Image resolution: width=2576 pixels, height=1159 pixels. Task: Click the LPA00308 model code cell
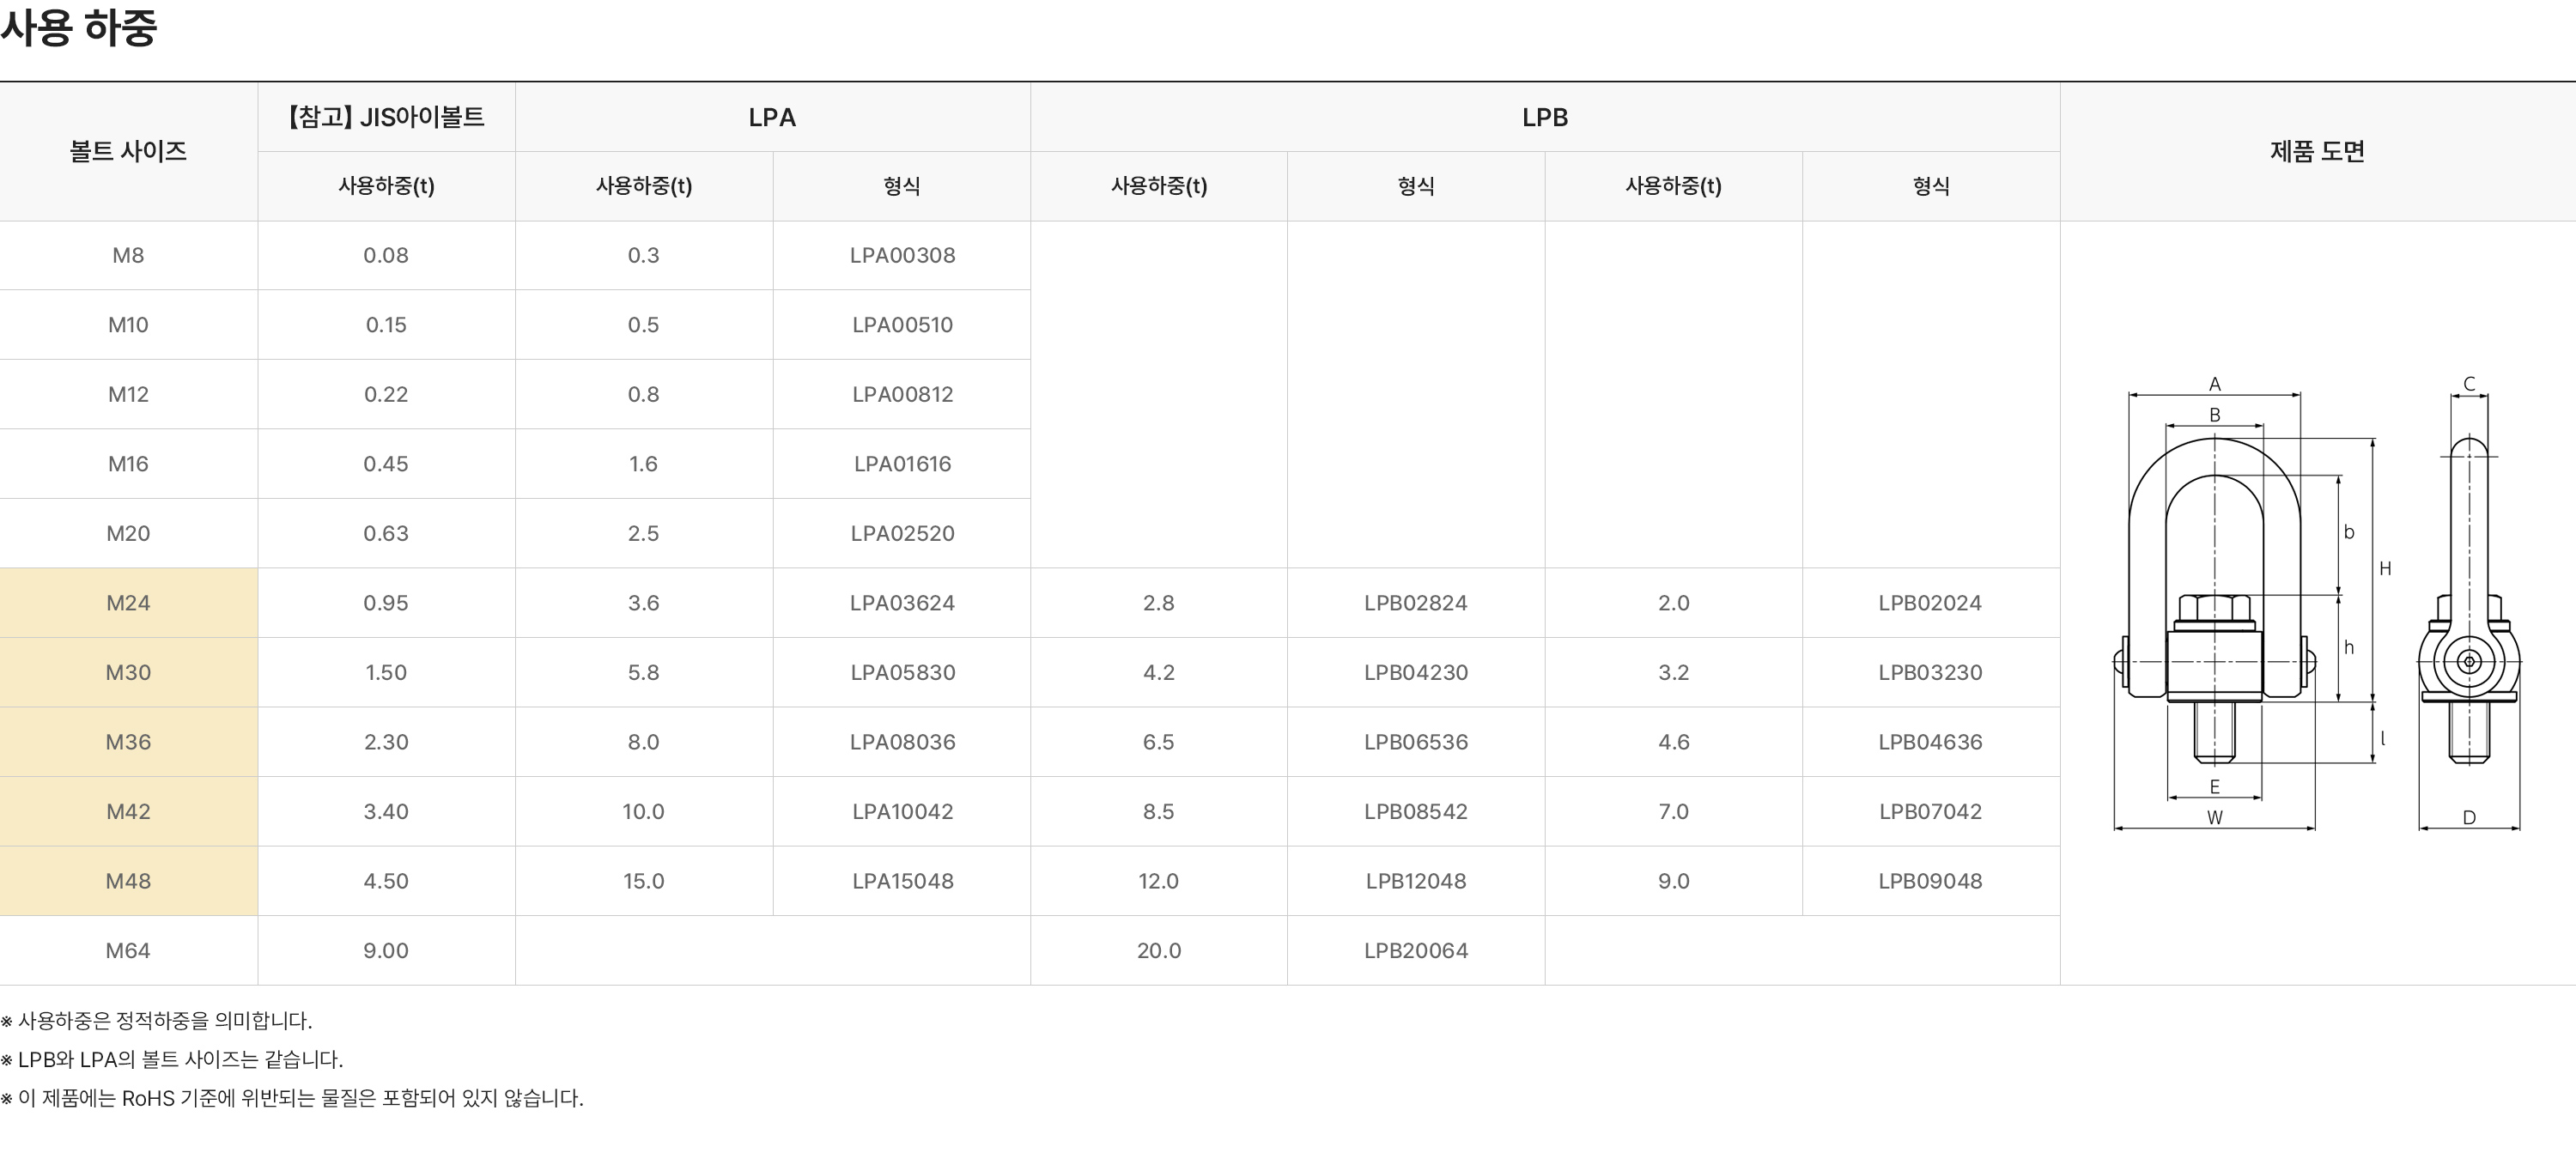click(x=902, y=255)
